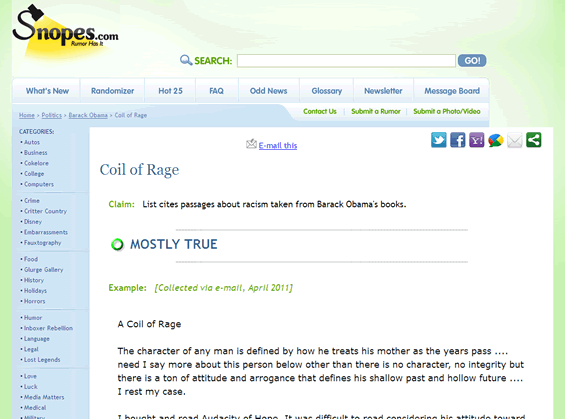Viewport: 565px width, 419px height.
Task: Open the College category
Action: (x=34, y=174)
